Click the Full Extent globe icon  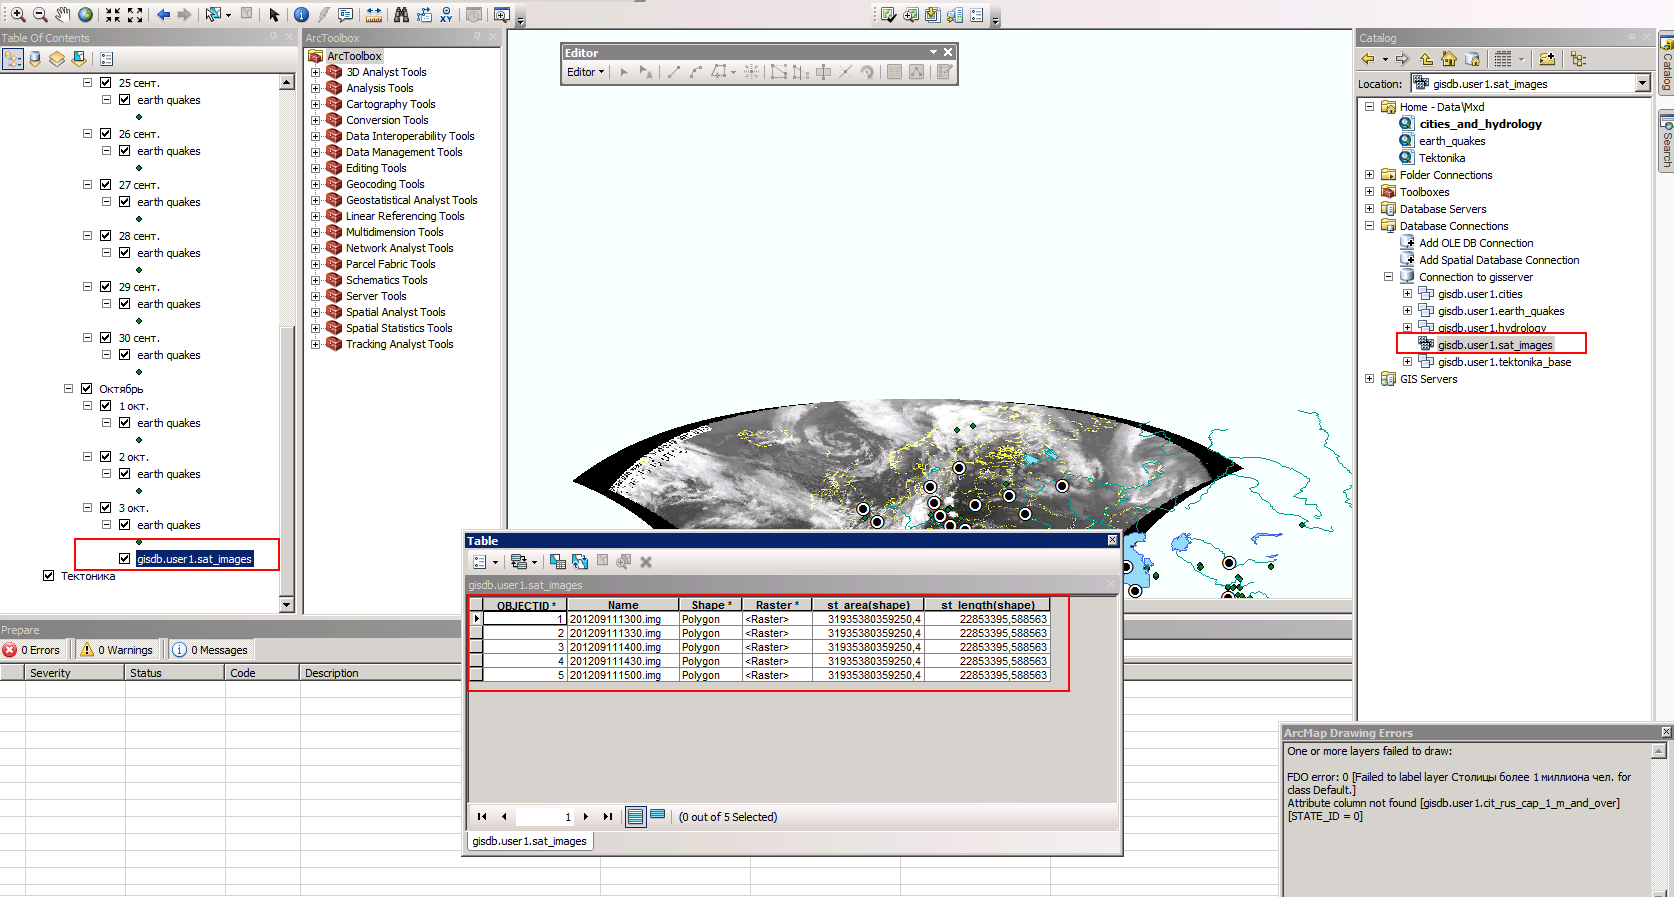coord(86,14)
